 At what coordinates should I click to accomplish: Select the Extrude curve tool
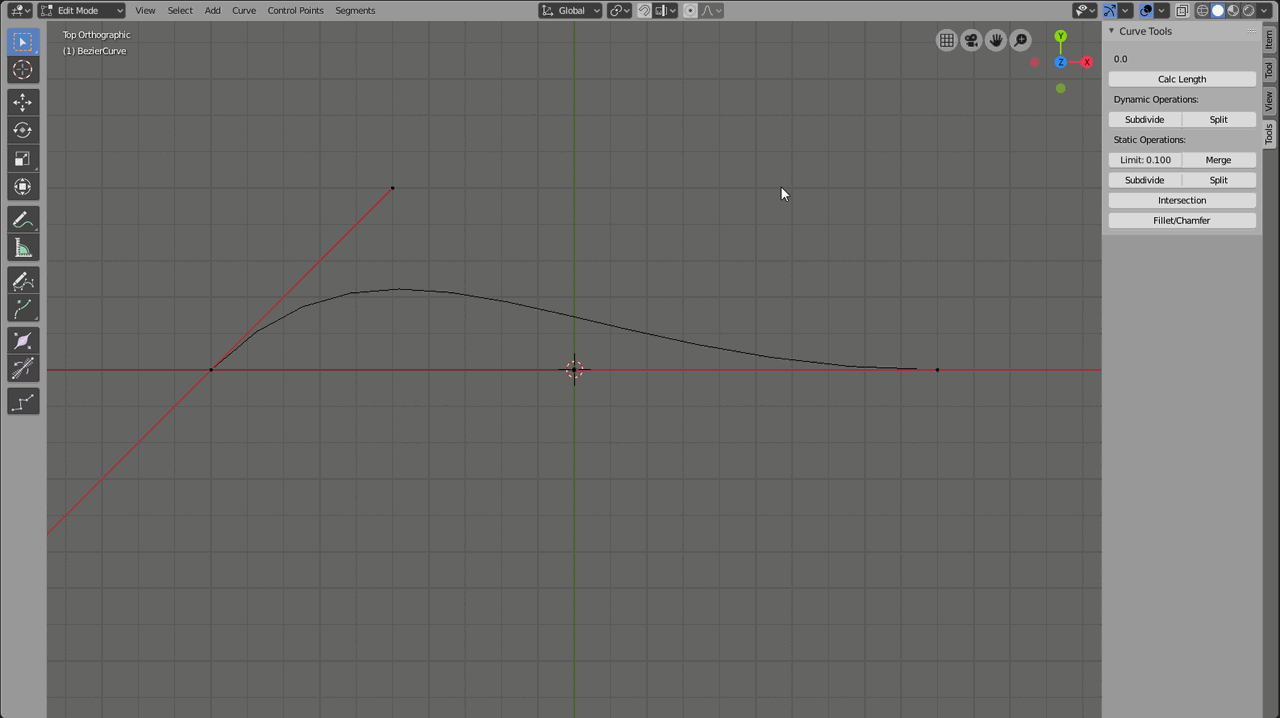tap(23, 308)
